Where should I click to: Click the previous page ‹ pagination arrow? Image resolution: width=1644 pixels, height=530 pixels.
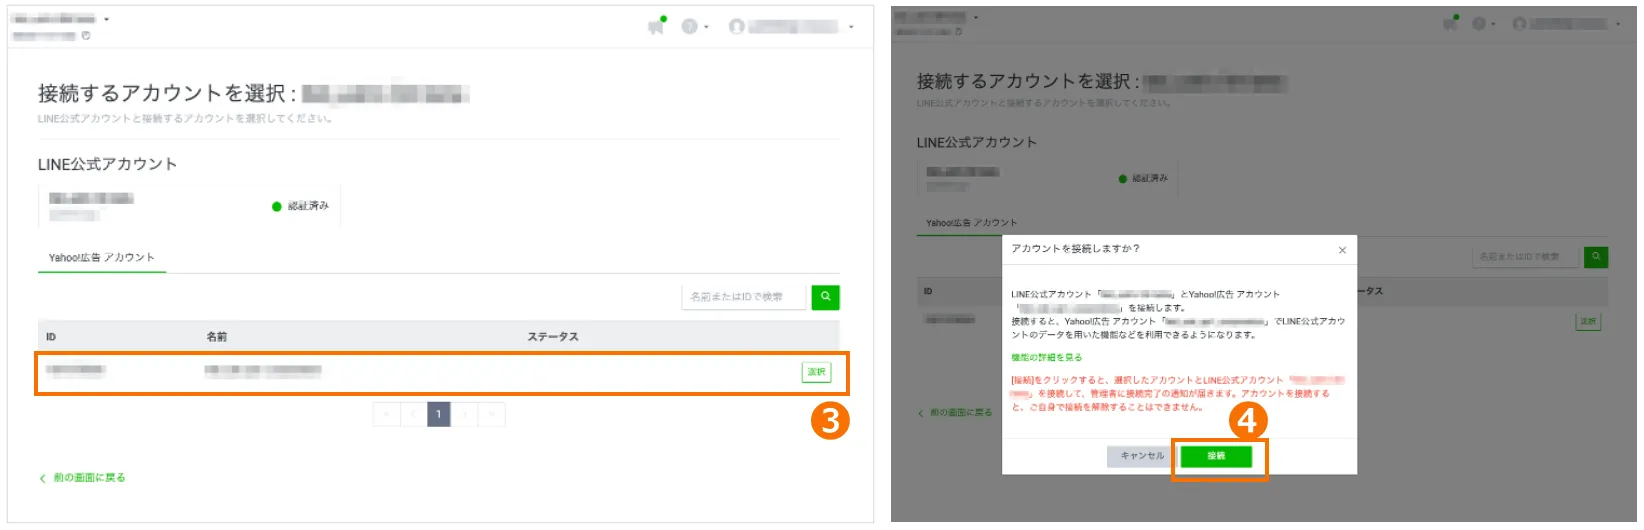pos(413,414)
